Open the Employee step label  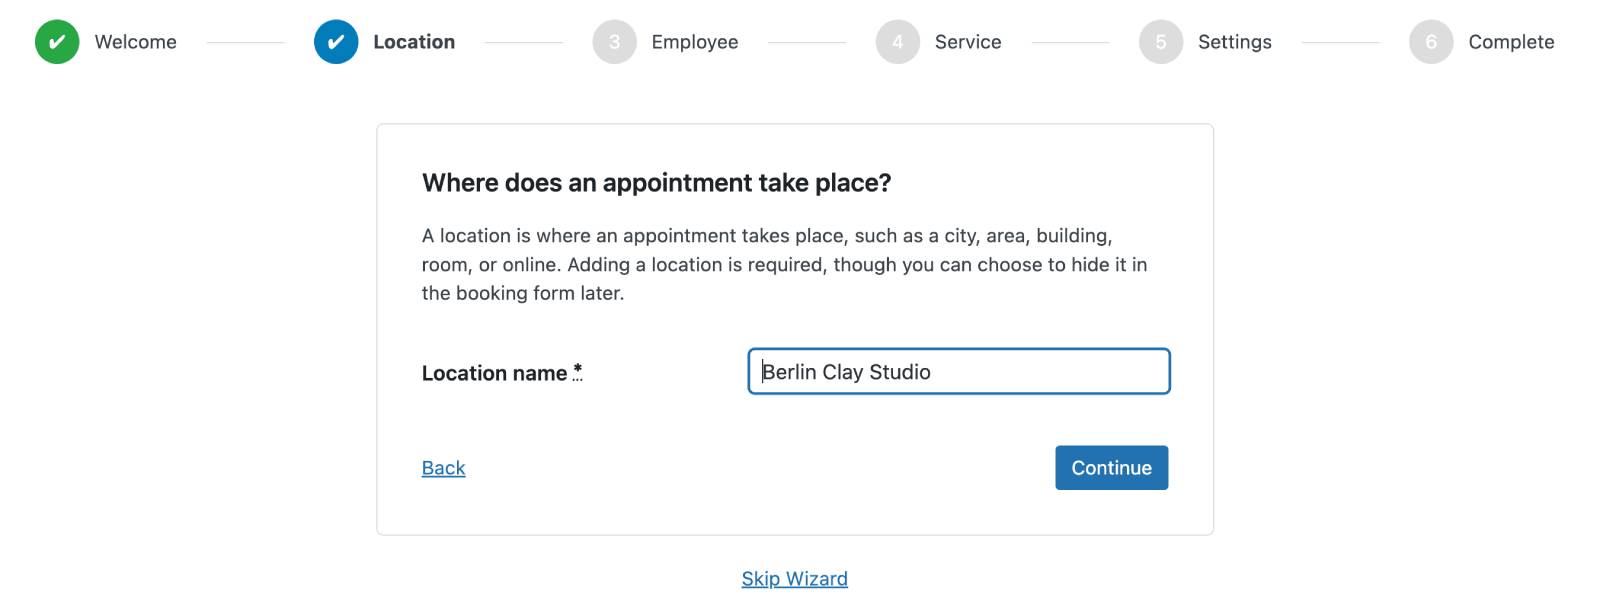click(695, 42)
